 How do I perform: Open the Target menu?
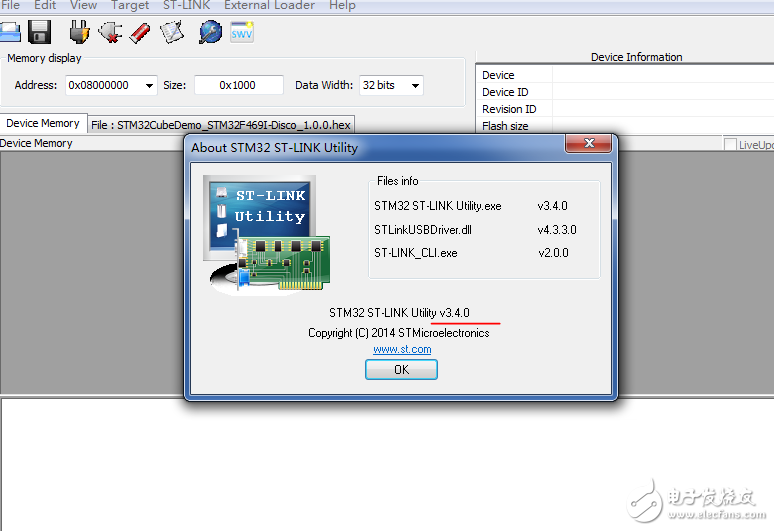130,5
